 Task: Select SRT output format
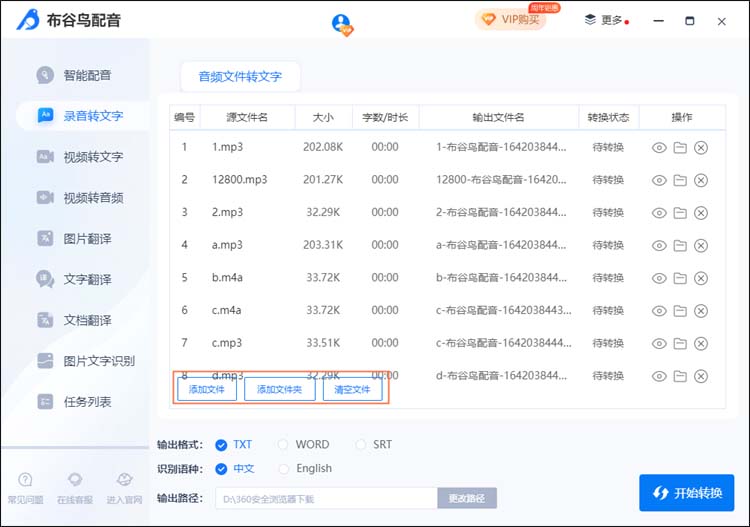point(374,445)
